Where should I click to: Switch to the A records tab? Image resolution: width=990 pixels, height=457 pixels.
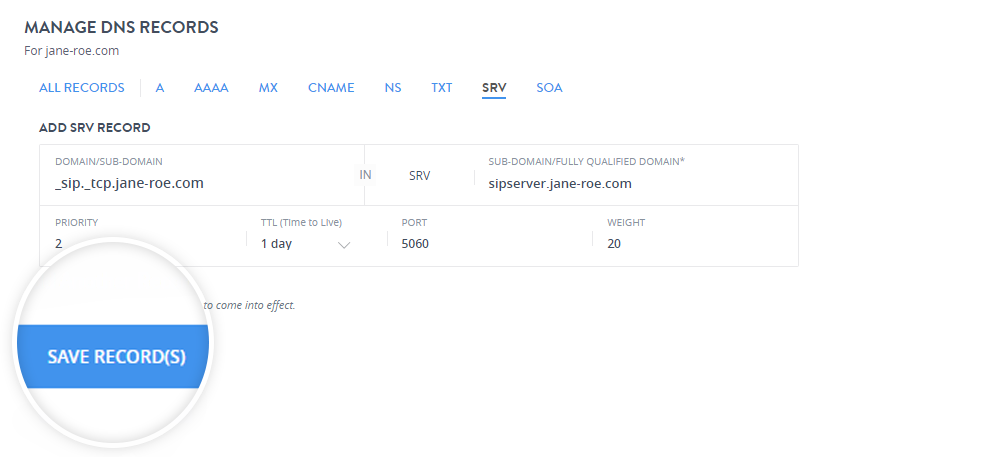[x=160, y=88]
